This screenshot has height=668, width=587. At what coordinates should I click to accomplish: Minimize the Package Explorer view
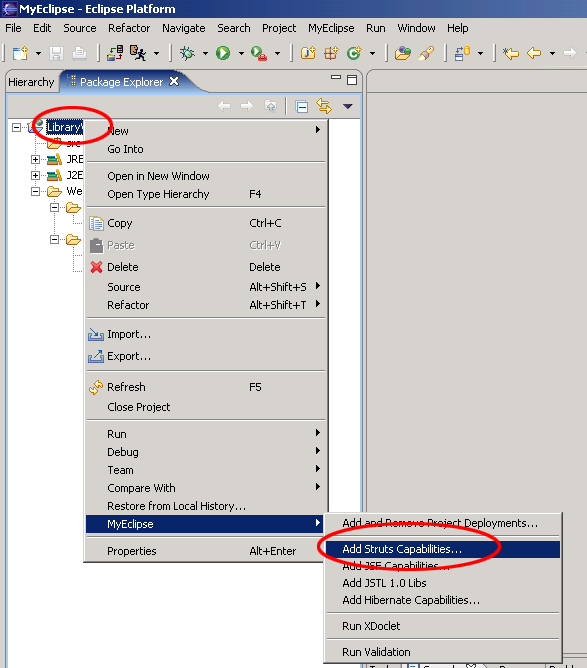point(336,78)
